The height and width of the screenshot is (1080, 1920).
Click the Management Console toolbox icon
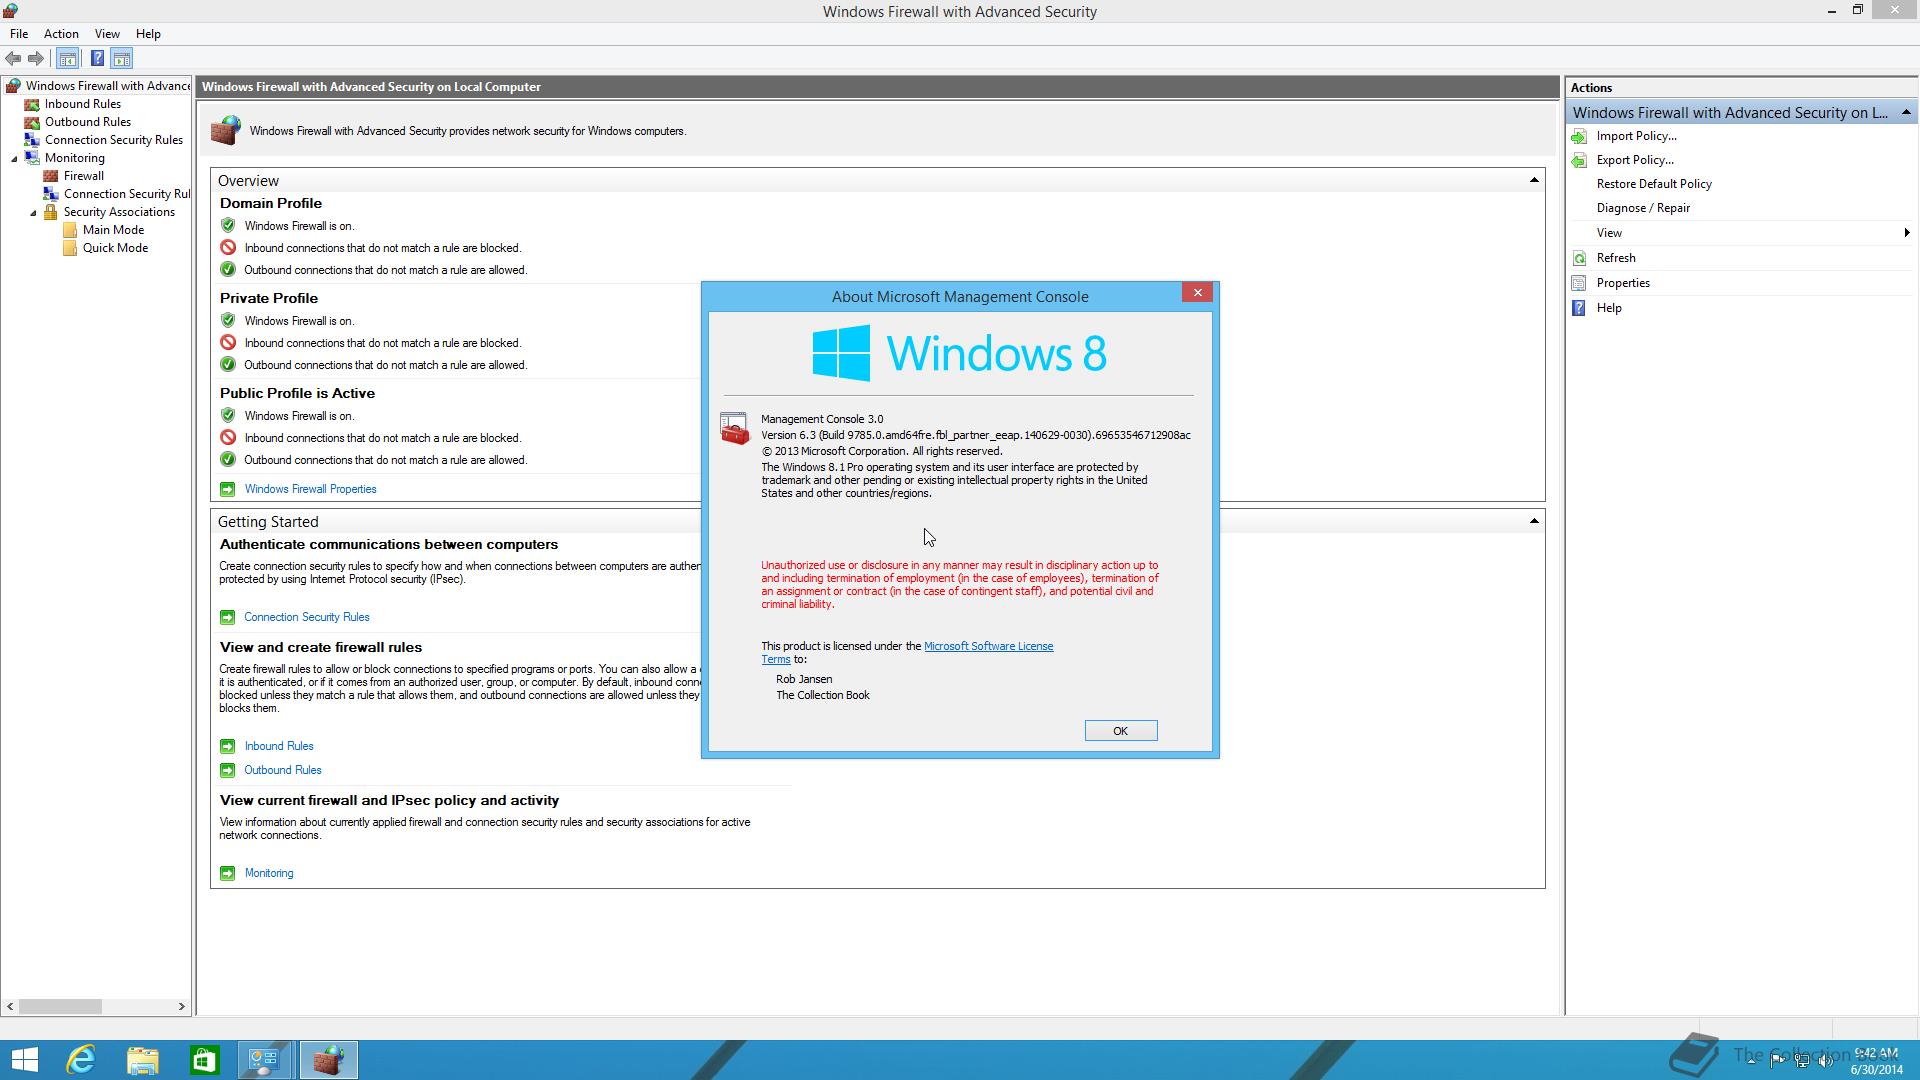734,429
